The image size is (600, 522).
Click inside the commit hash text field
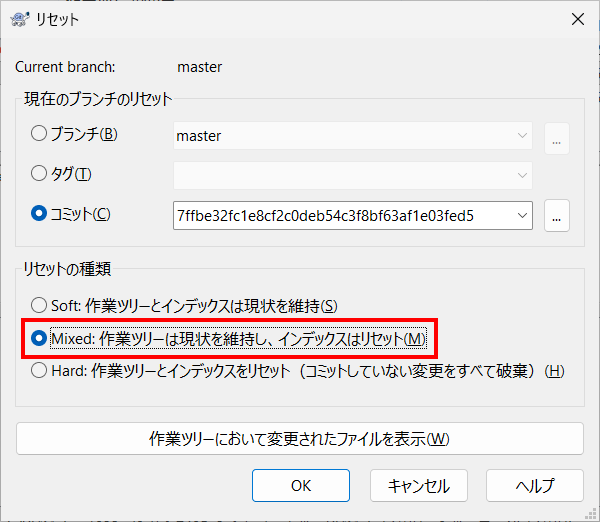(x=344, y=215)
